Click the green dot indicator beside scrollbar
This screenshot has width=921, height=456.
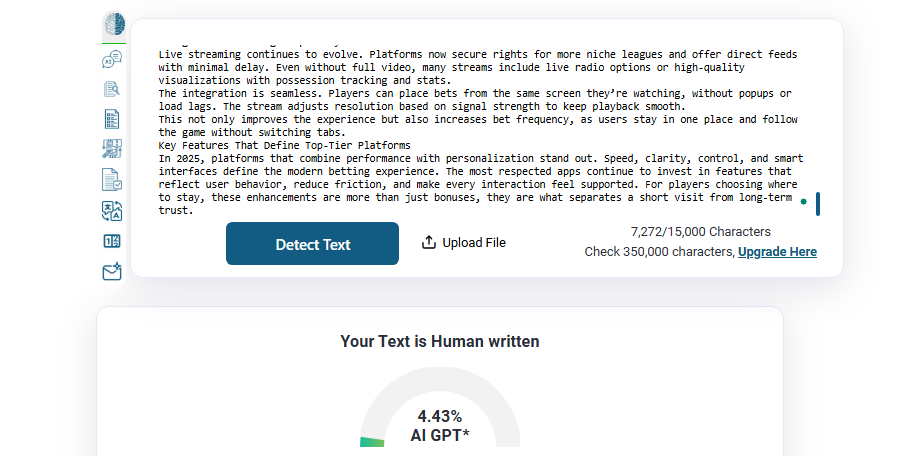(804, 202)
